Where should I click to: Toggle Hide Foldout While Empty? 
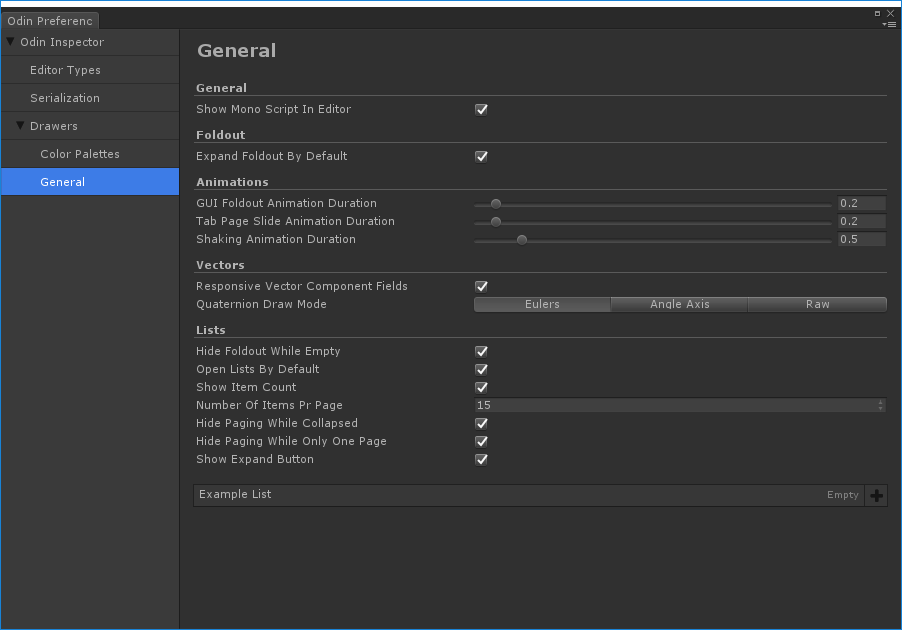point(481,351)
